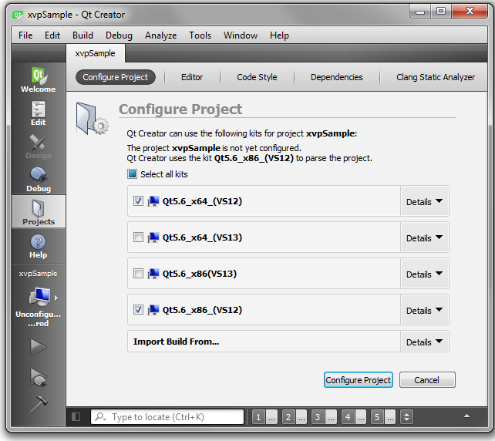Open the Help menu
Screen dimensions: 495x441
pos(279,35)
